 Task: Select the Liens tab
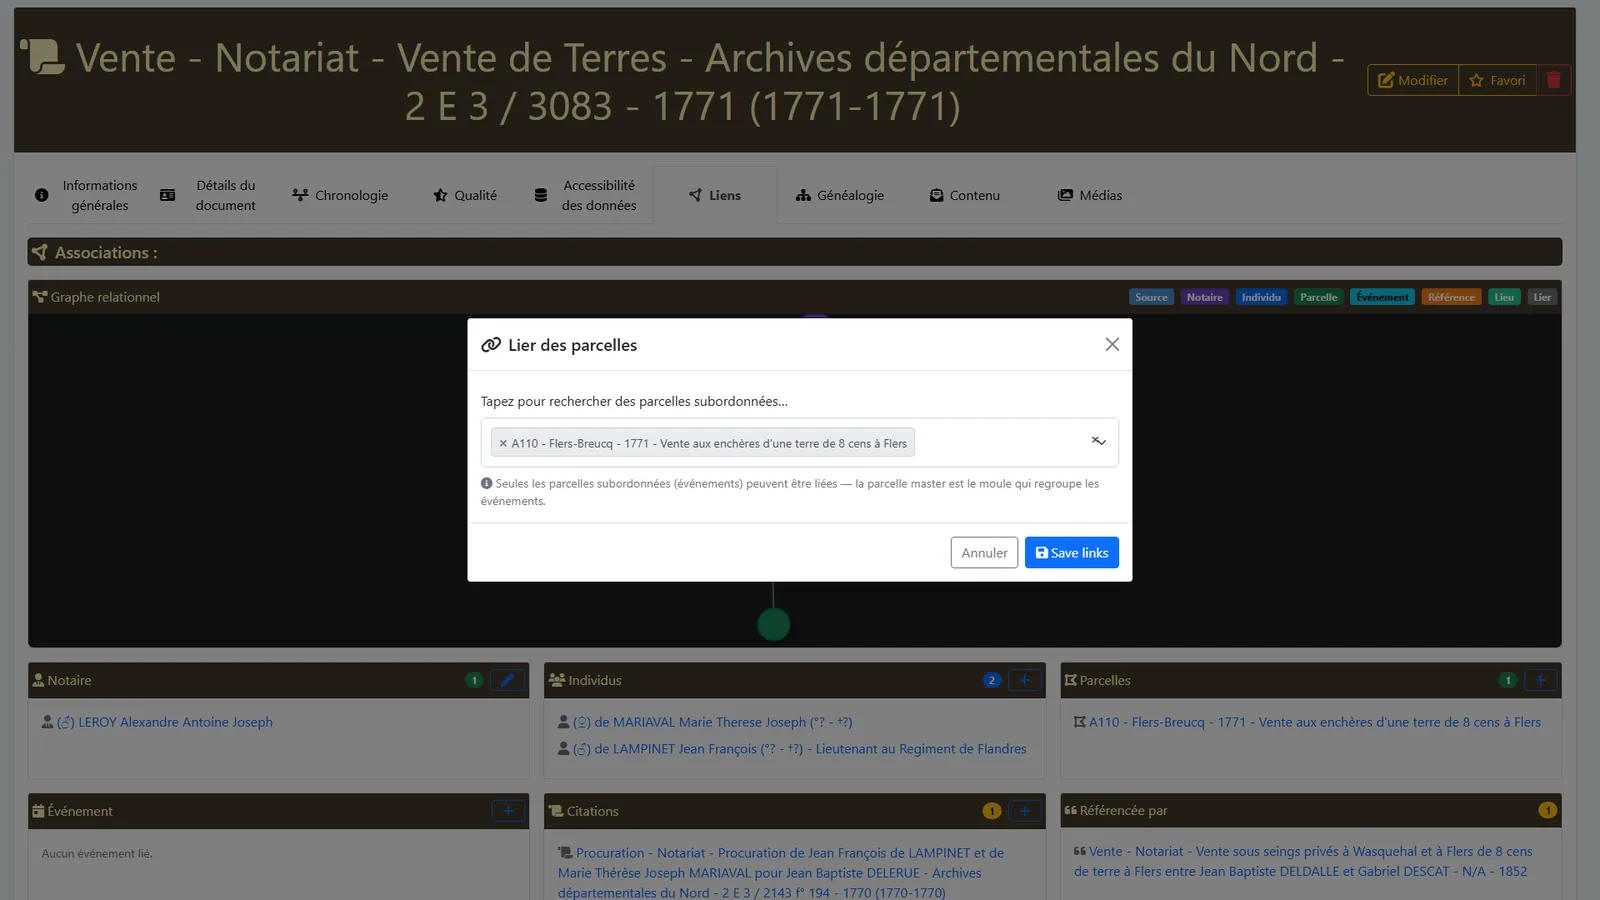pyautogui.click(x=715, y=195)
